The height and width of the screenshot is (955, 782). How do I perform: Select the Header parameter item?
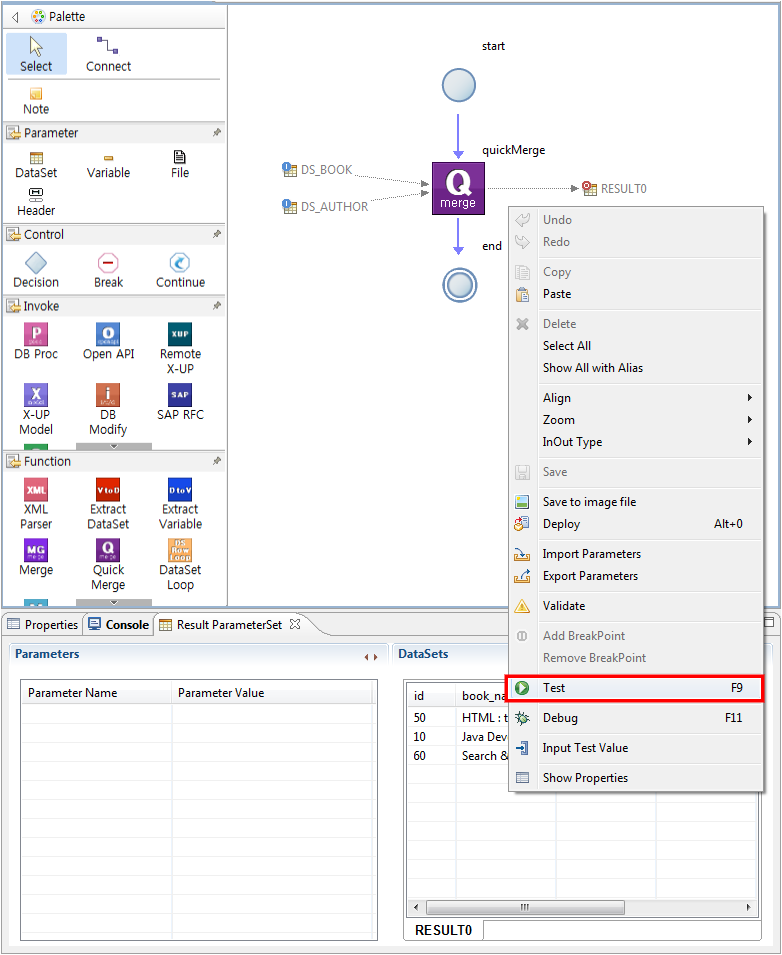pos(36,203)
